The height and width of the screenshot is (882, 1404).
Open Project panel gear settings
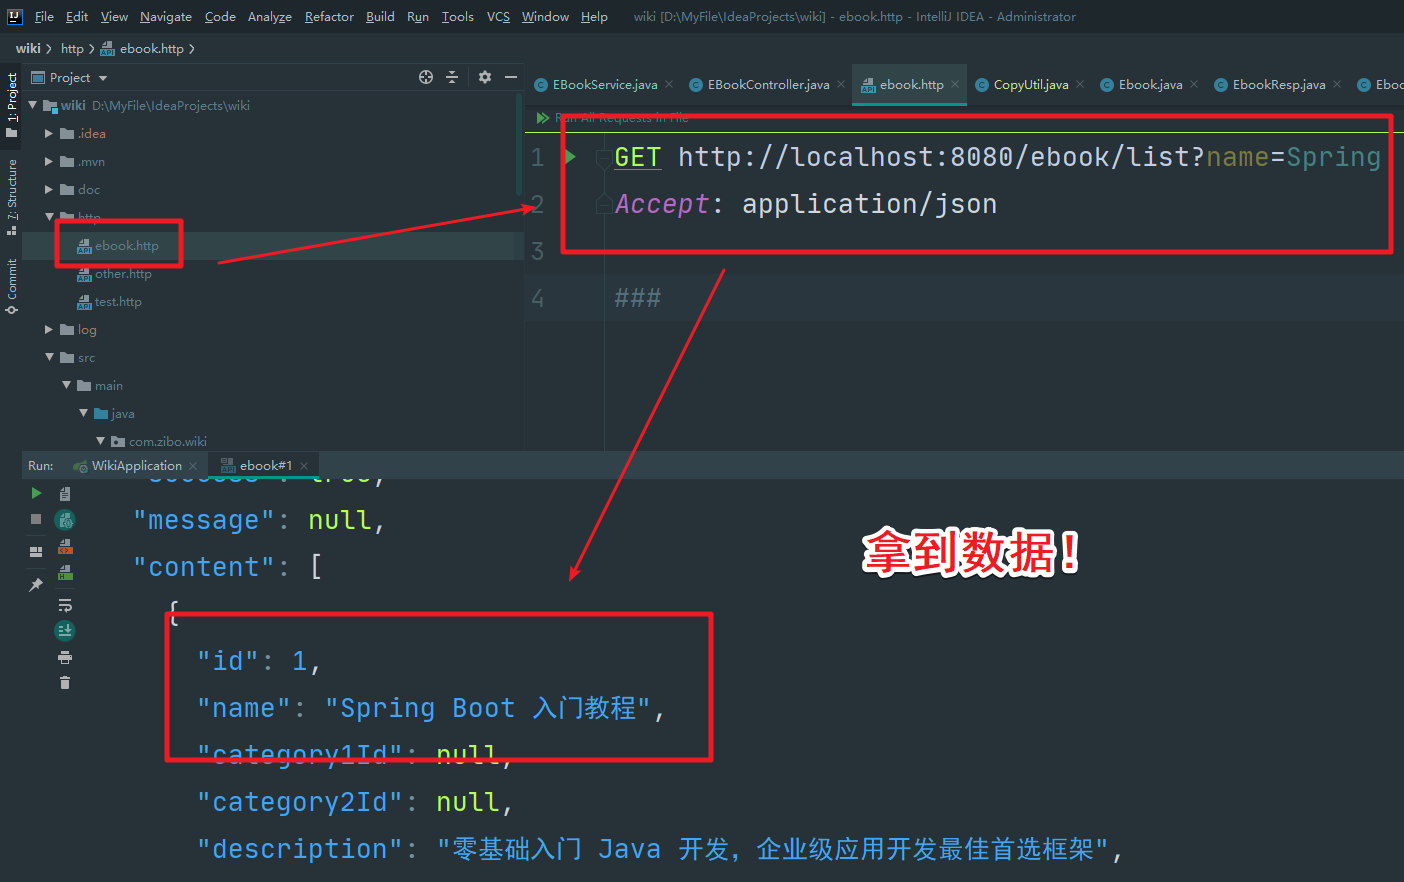point(485,77)
